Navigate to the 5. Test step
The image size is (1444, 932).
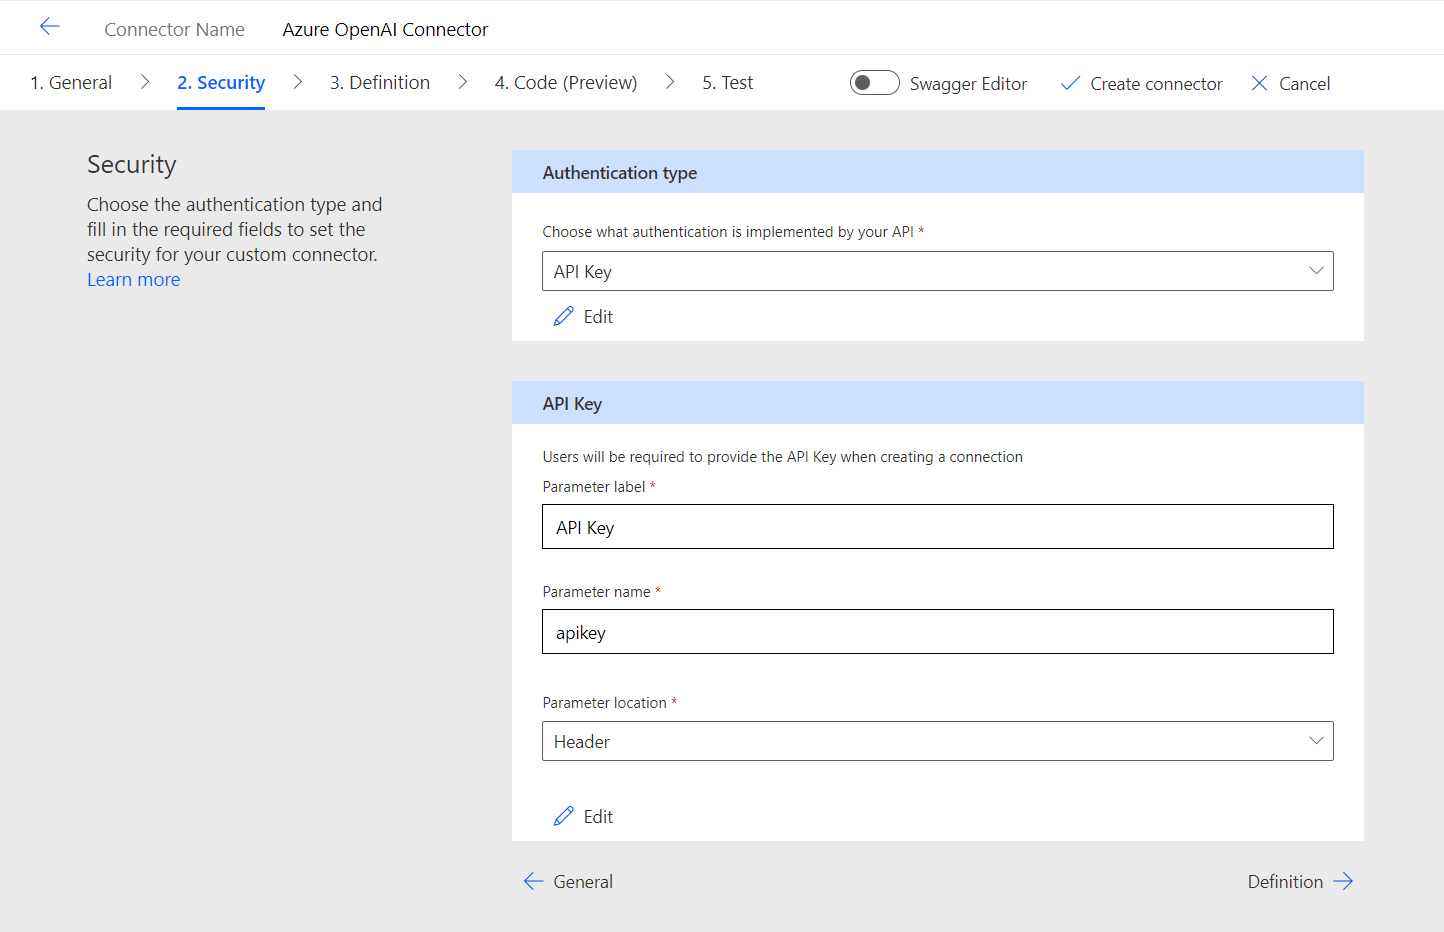727,83
